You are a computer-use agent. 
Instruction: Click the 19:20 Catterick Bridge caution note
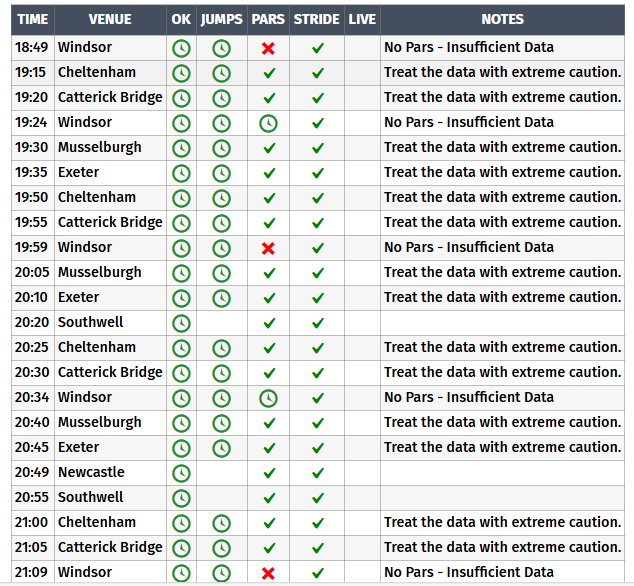pos(502,97)
